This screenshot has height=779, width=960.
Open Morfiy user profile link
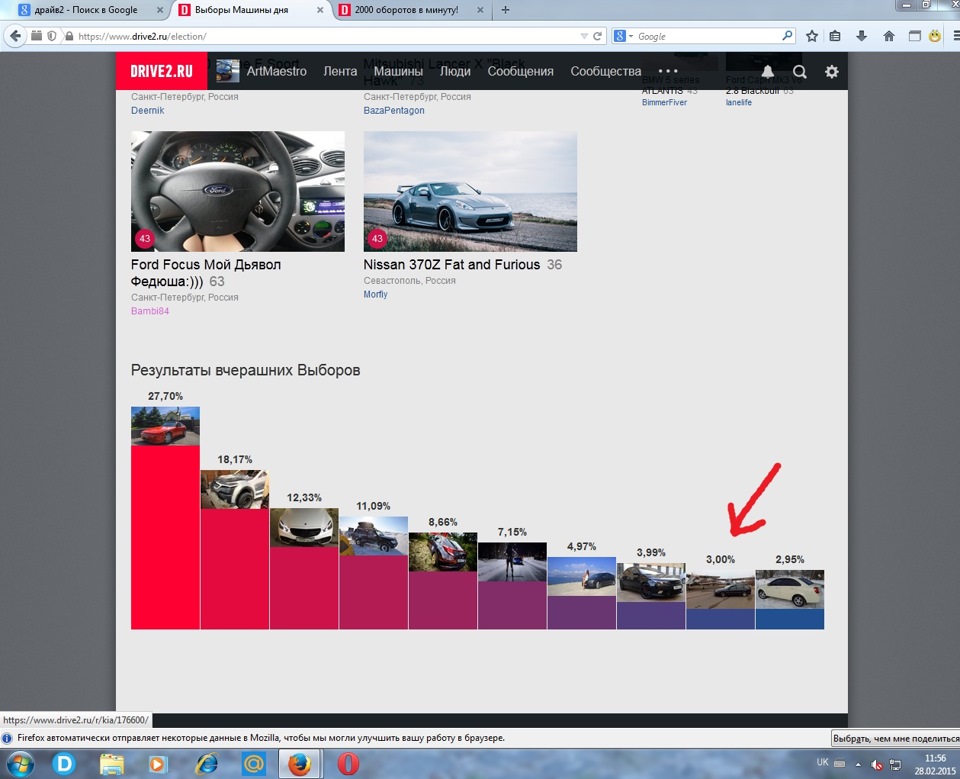pyautogui.click(x=375, y=294)
